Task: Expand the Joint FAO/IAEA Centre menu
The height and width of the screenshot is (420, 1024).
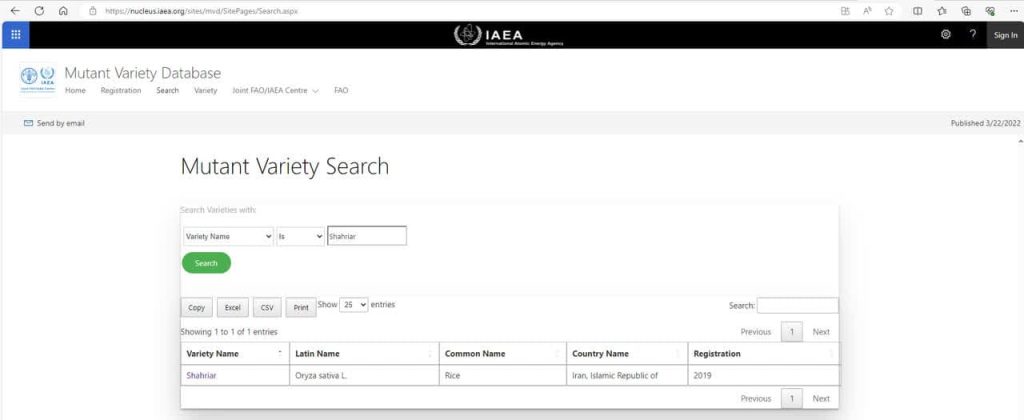Action: [275, 91]
